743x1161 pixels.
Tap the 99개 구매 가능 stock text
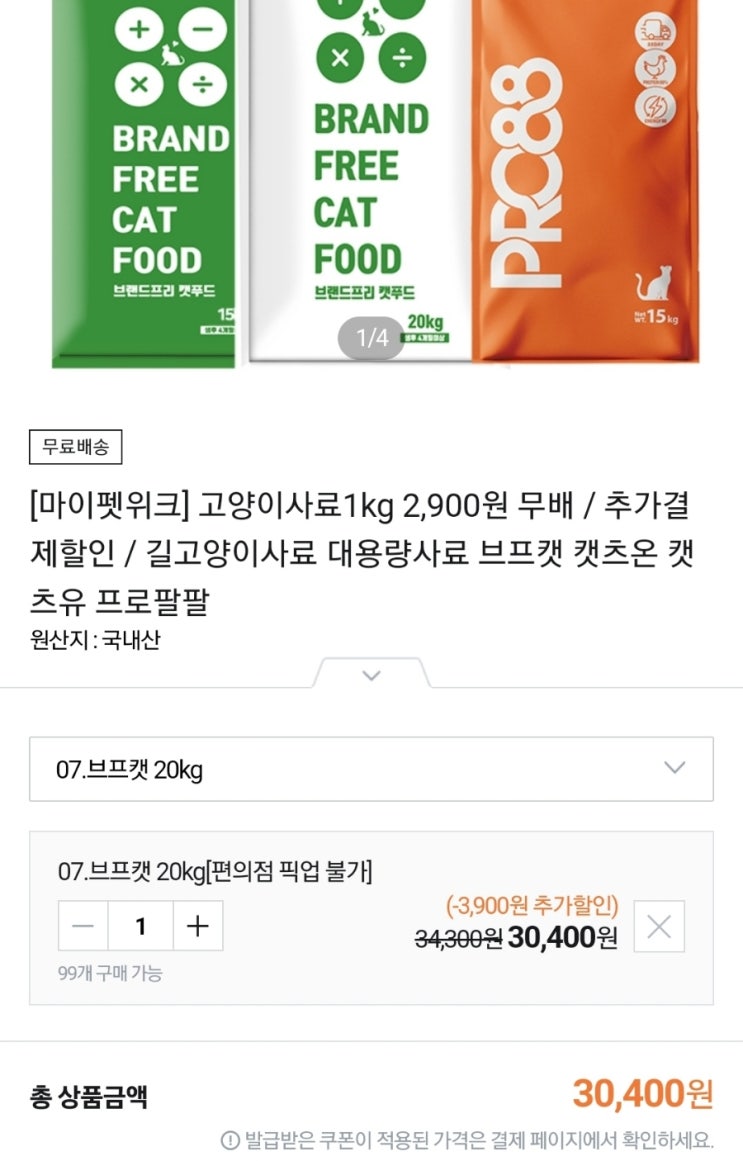click(110, 973)
